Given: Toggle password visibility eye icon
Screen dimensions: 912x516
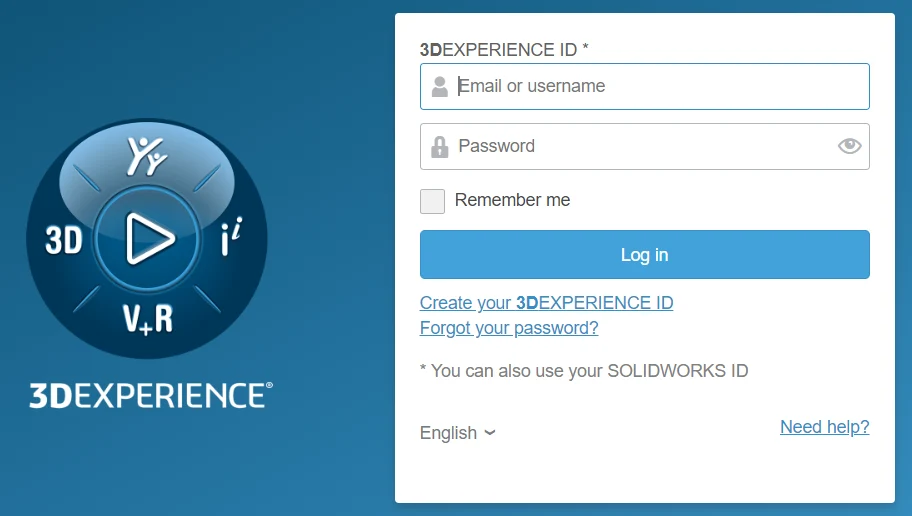Looking at the screenshot, I should tap(849, 146).
